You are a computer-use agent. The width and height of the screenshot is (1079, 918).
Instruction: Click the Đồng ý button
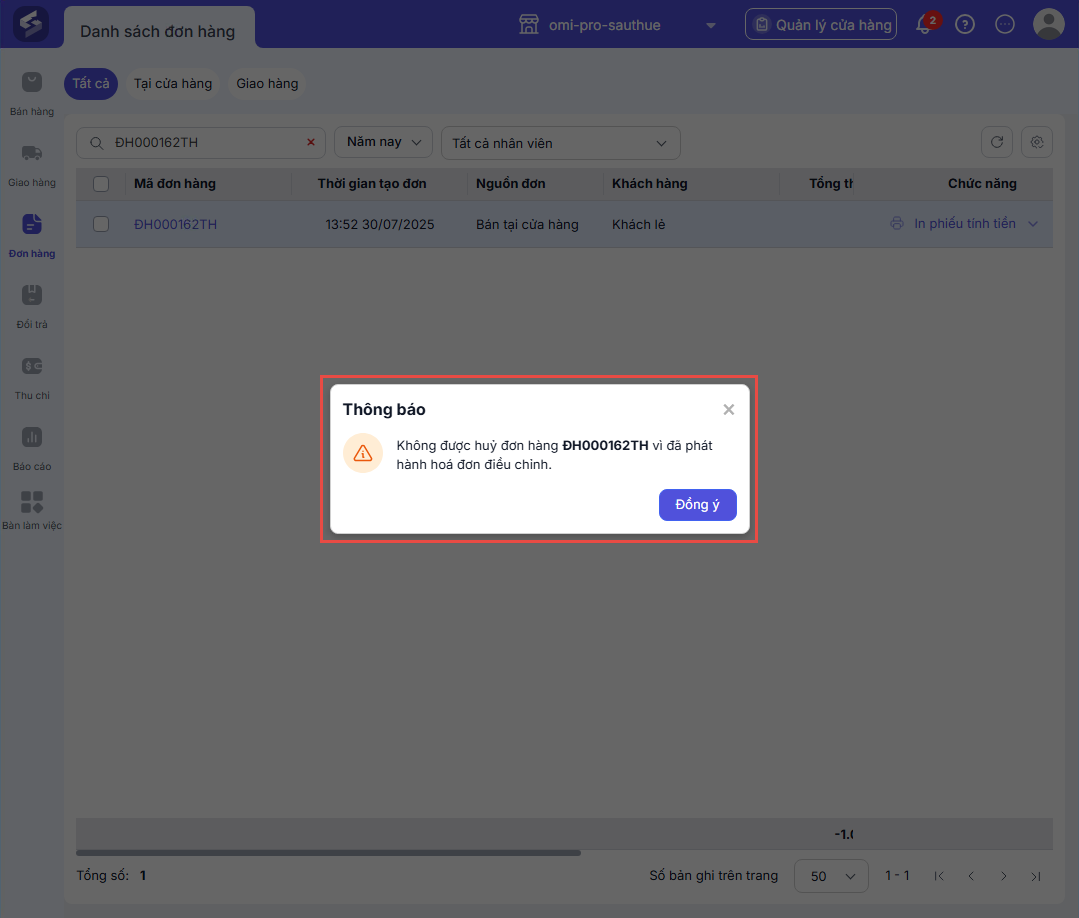point(697,504)
